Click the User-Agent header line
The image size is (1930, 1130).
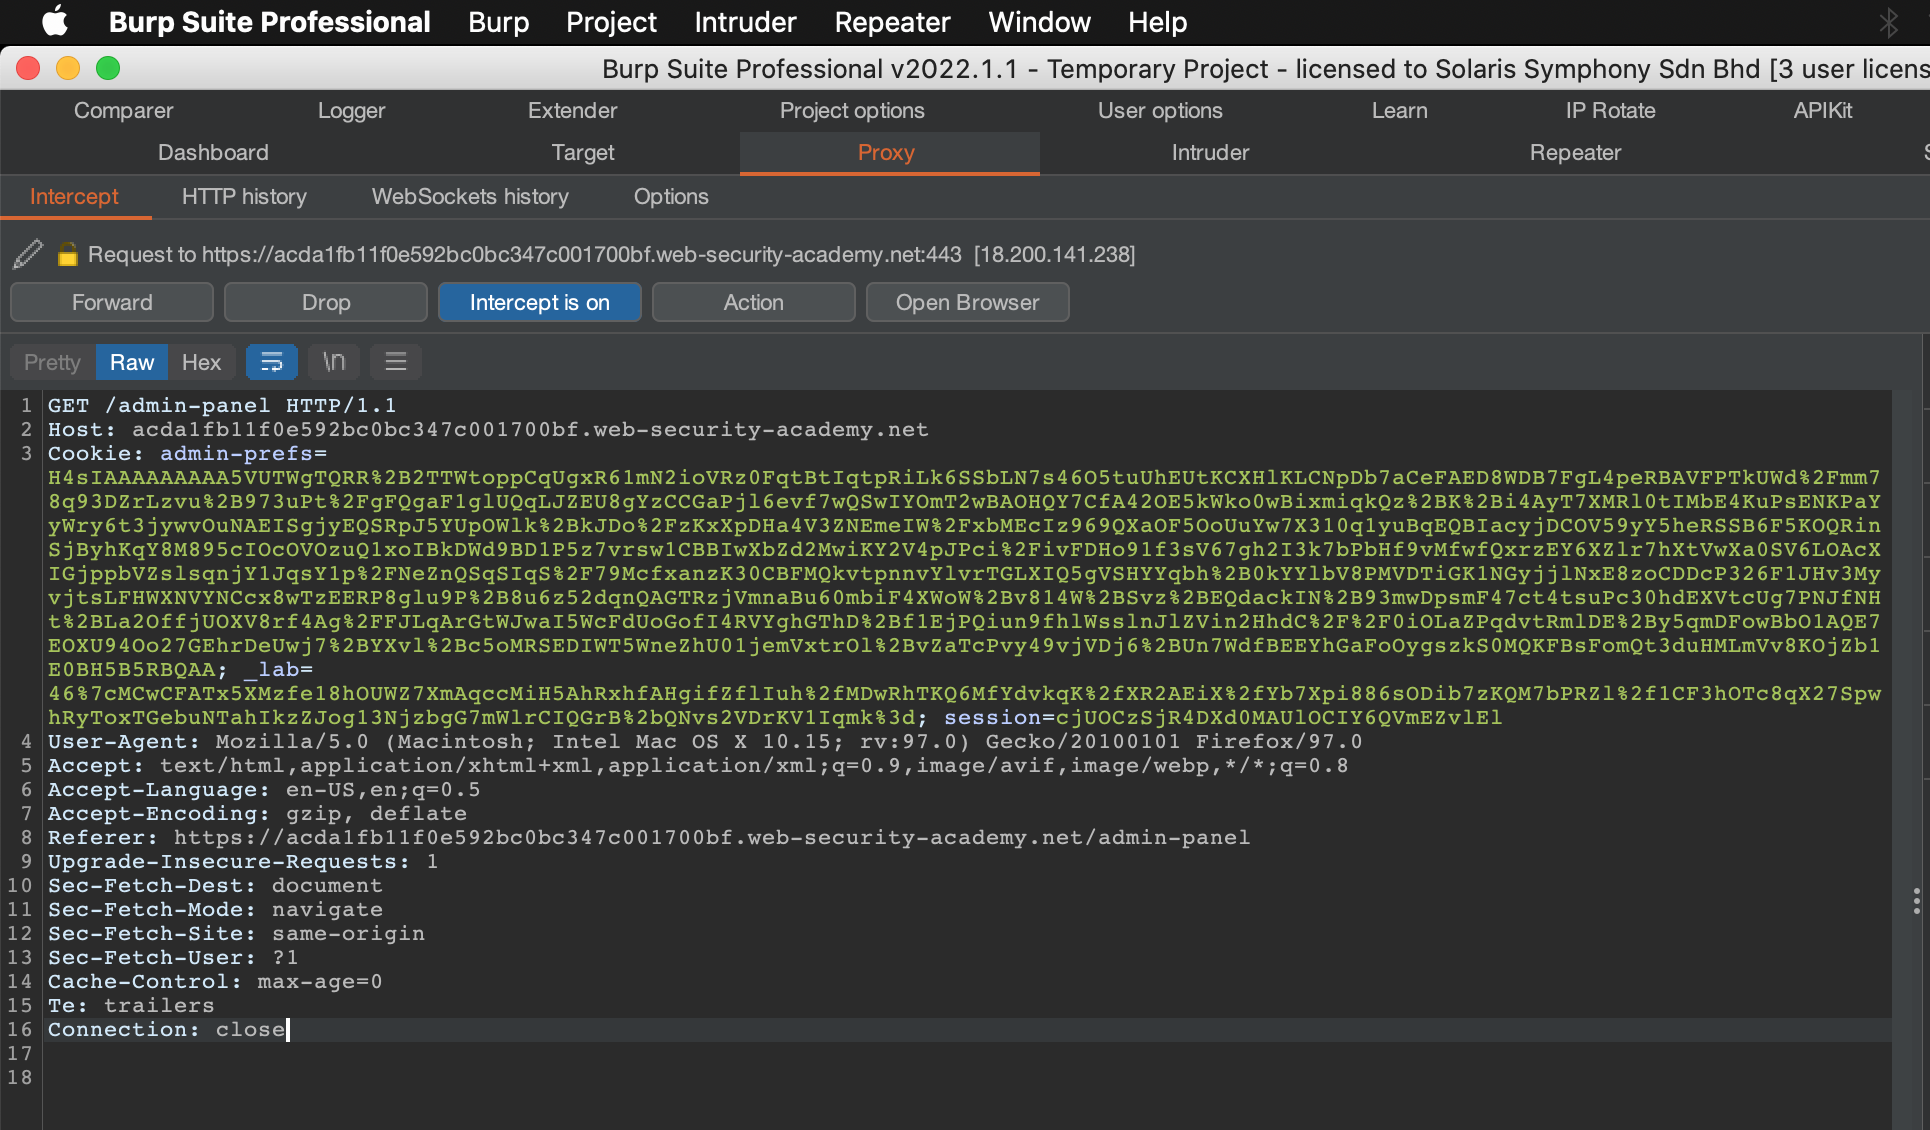point(705,741)
